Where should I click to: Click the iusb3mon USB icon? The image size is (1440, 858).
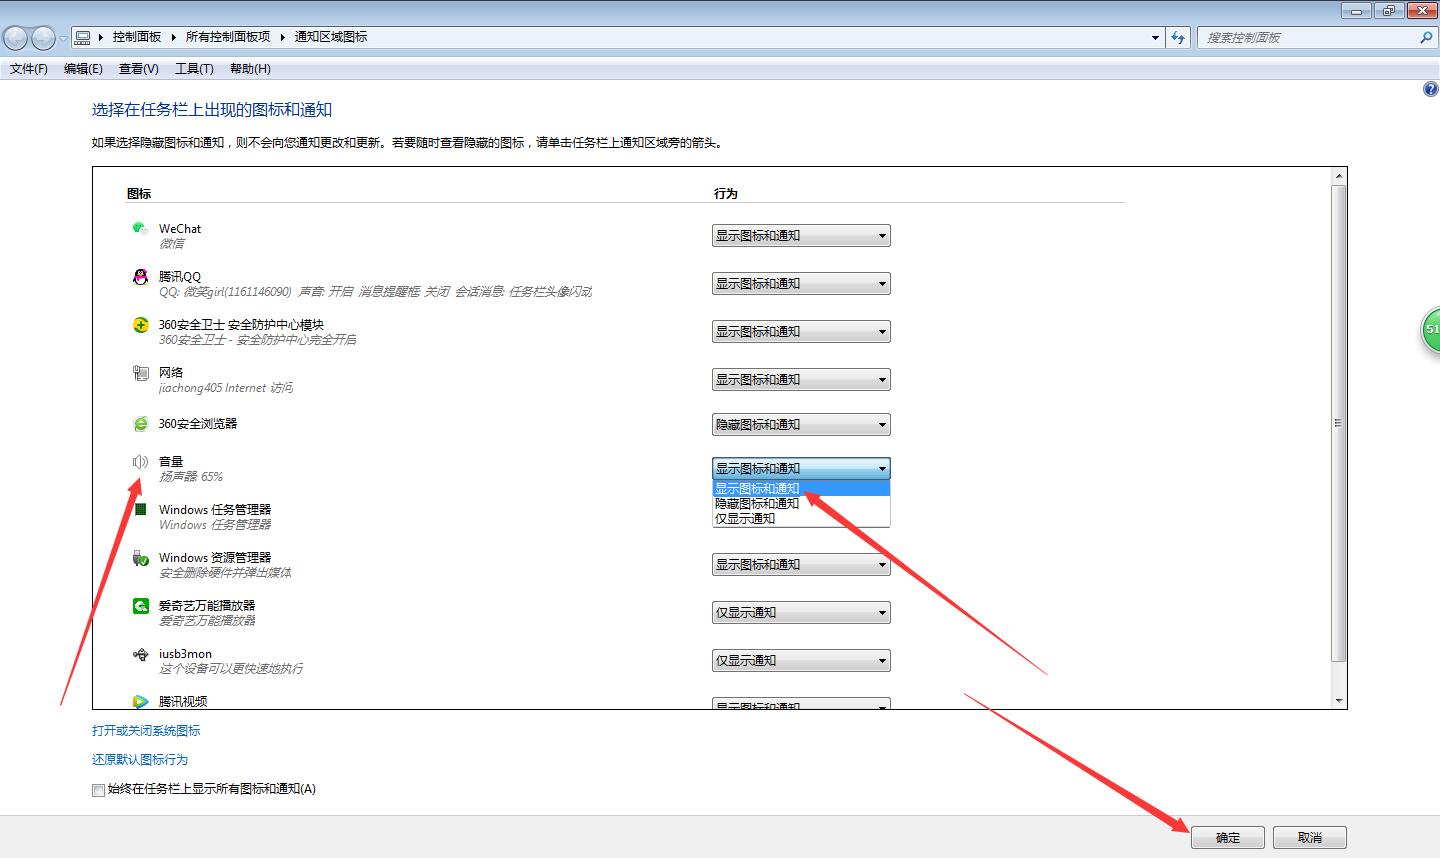(140, 654)
